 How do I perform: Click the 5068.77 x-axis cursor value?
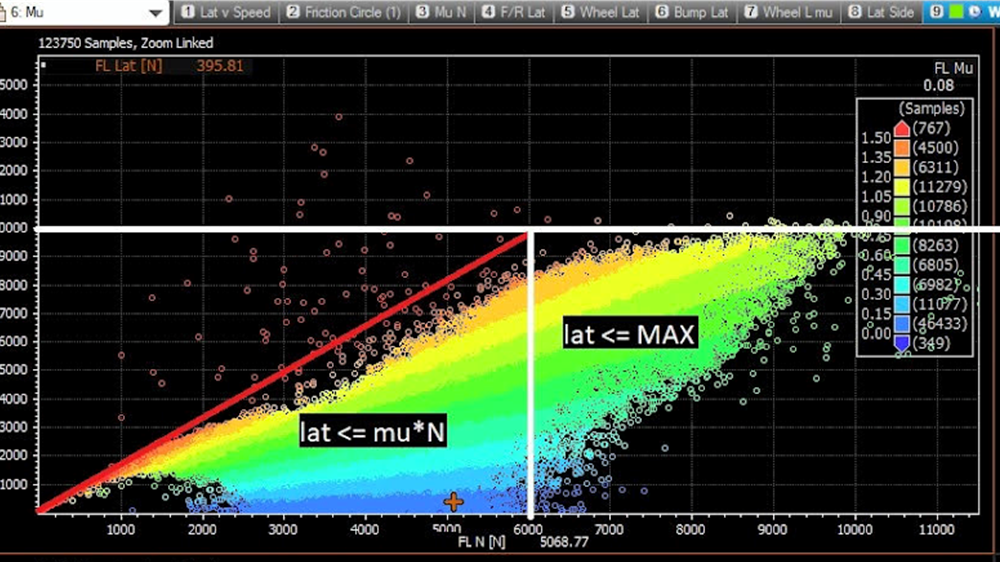[564, 542]
